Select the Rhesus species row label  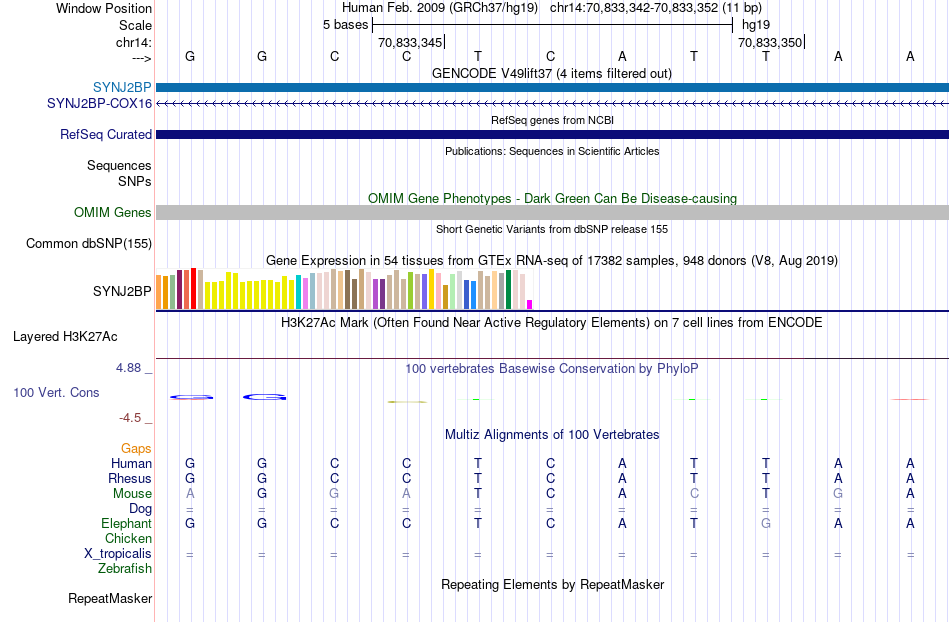pos(130,478)
